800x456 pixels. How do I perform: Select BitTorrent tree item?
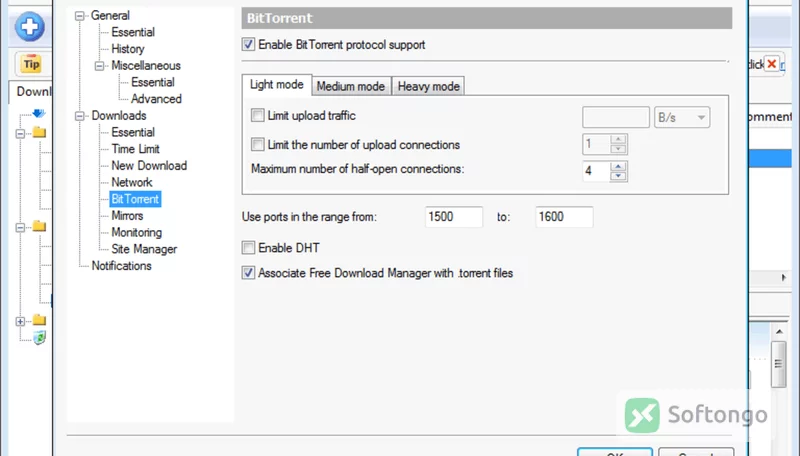tap(135, 199)
